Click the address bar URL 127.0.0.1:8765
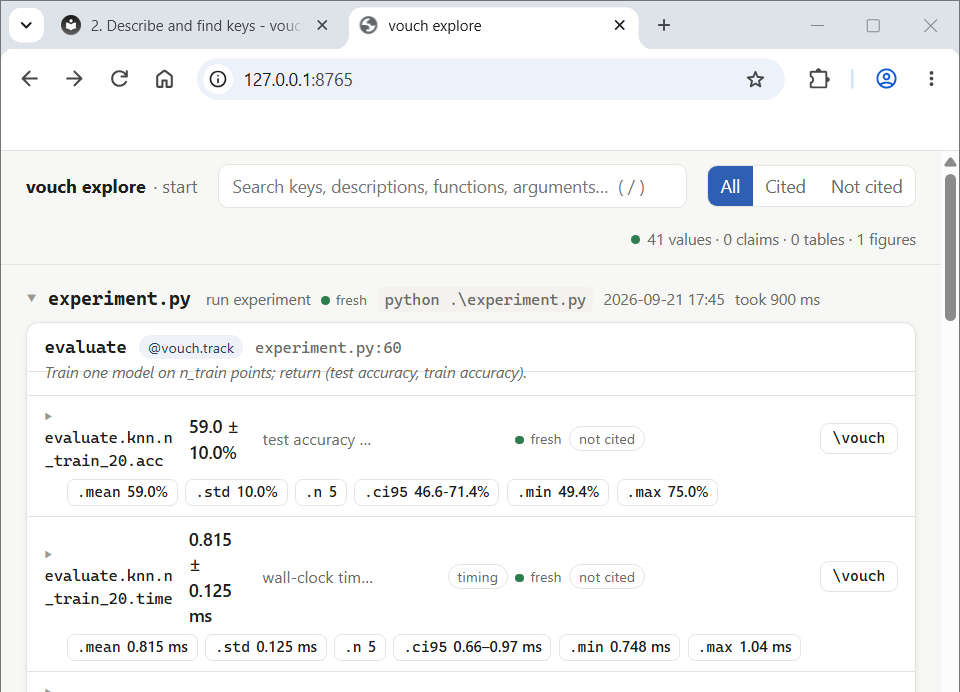 tap(298, 80)
